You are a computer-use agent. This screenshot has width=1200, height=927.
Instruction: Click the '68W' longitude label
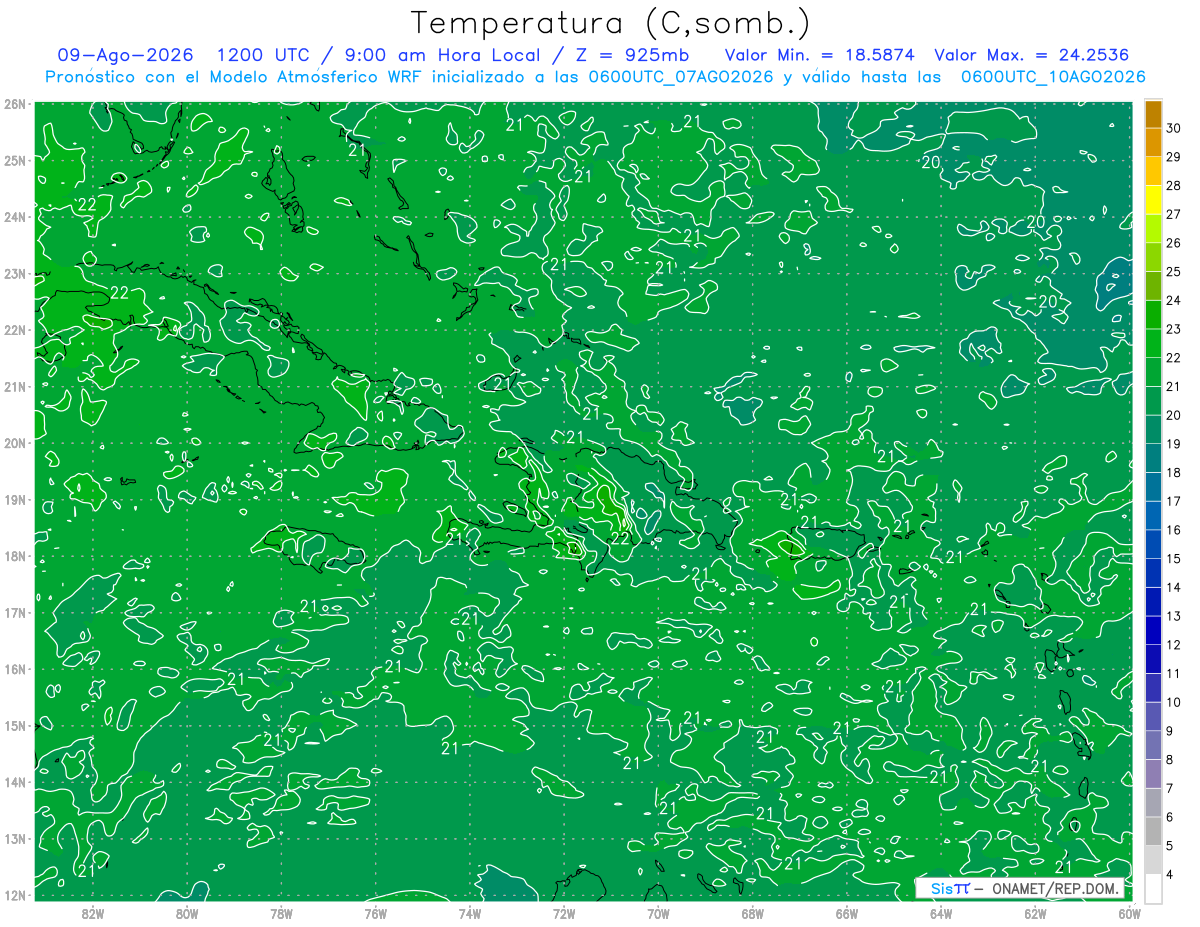(x=752, y=913)
